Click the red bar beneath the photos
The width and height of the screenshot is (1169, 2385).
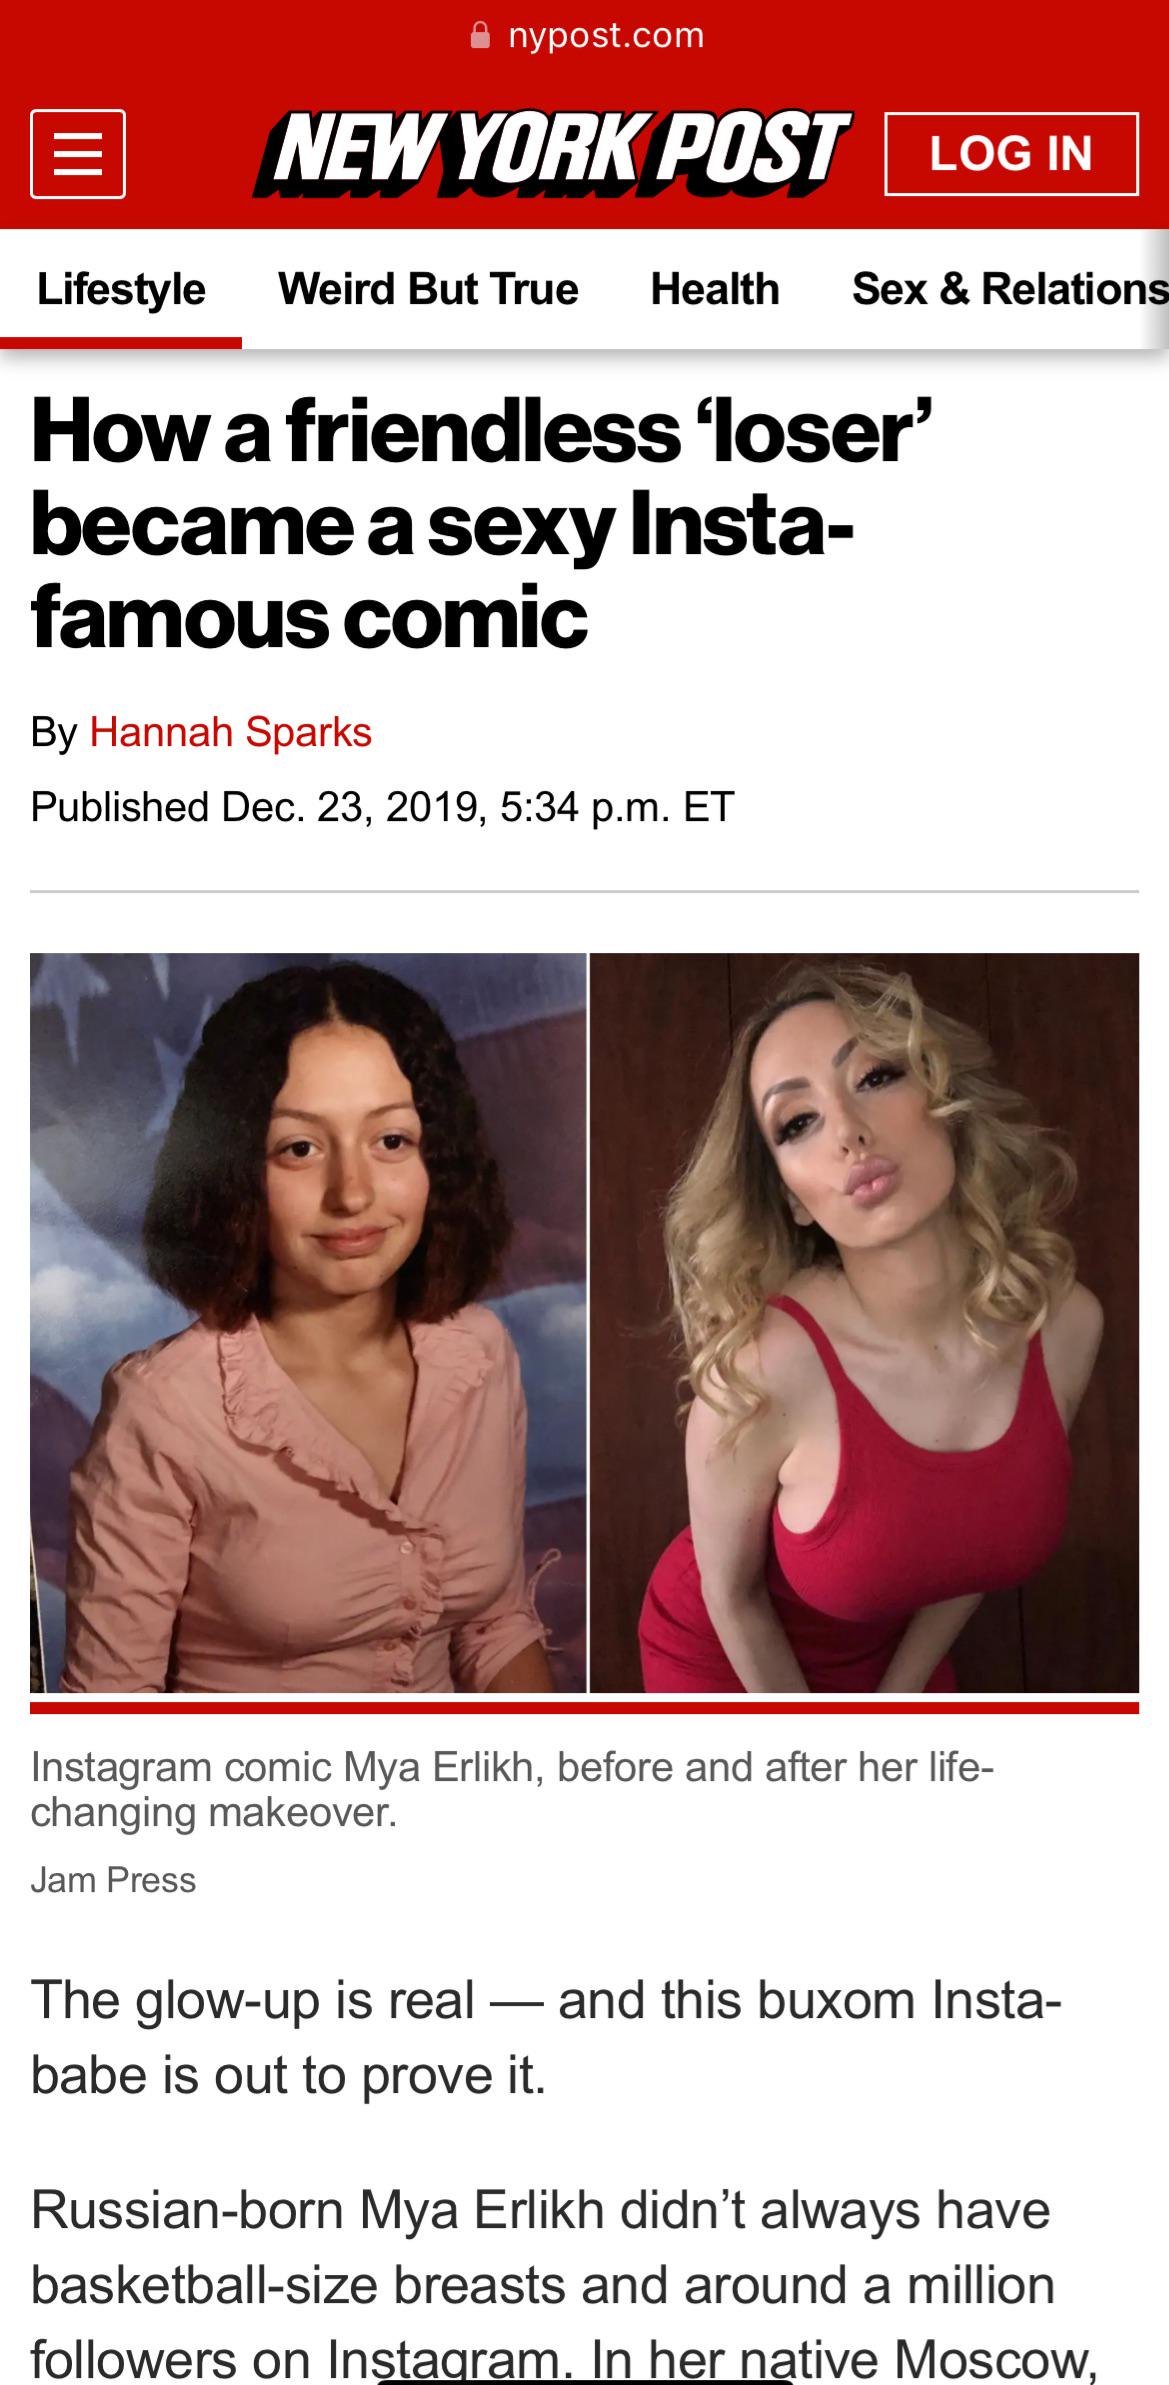[584, 1708]
